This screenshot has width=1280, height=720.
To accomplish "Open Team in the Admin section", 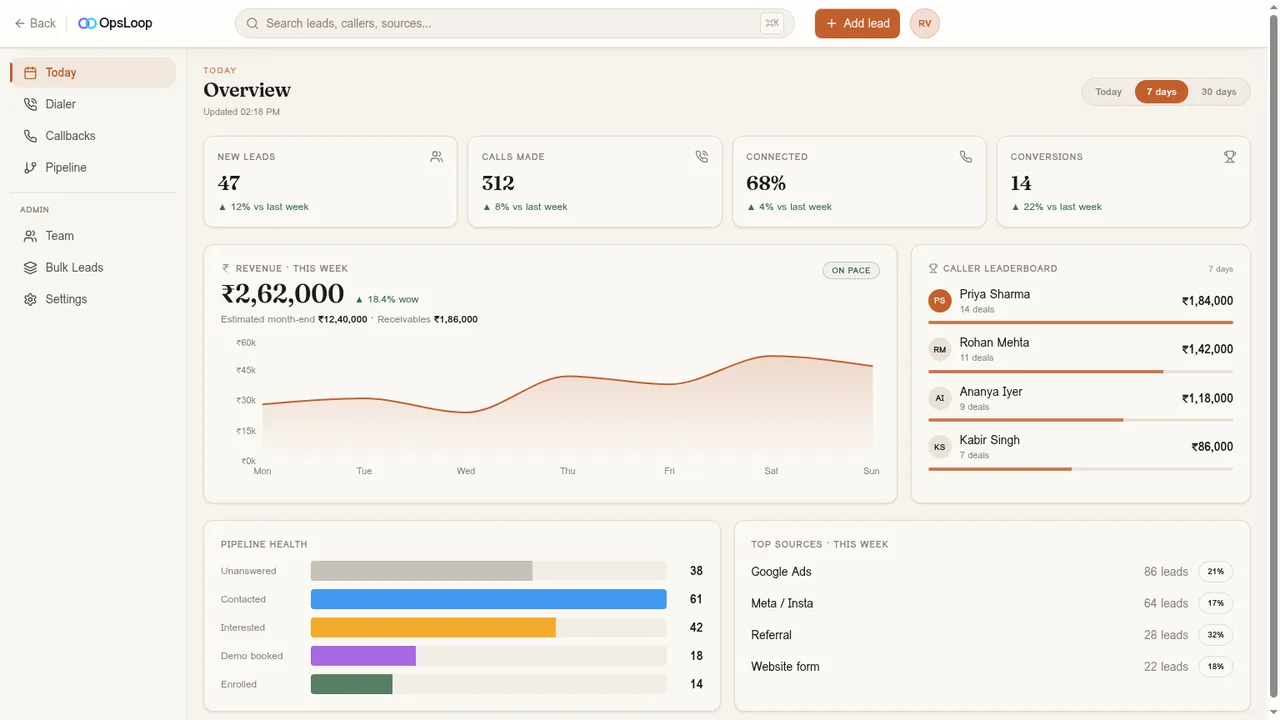I will click(93, 236).
